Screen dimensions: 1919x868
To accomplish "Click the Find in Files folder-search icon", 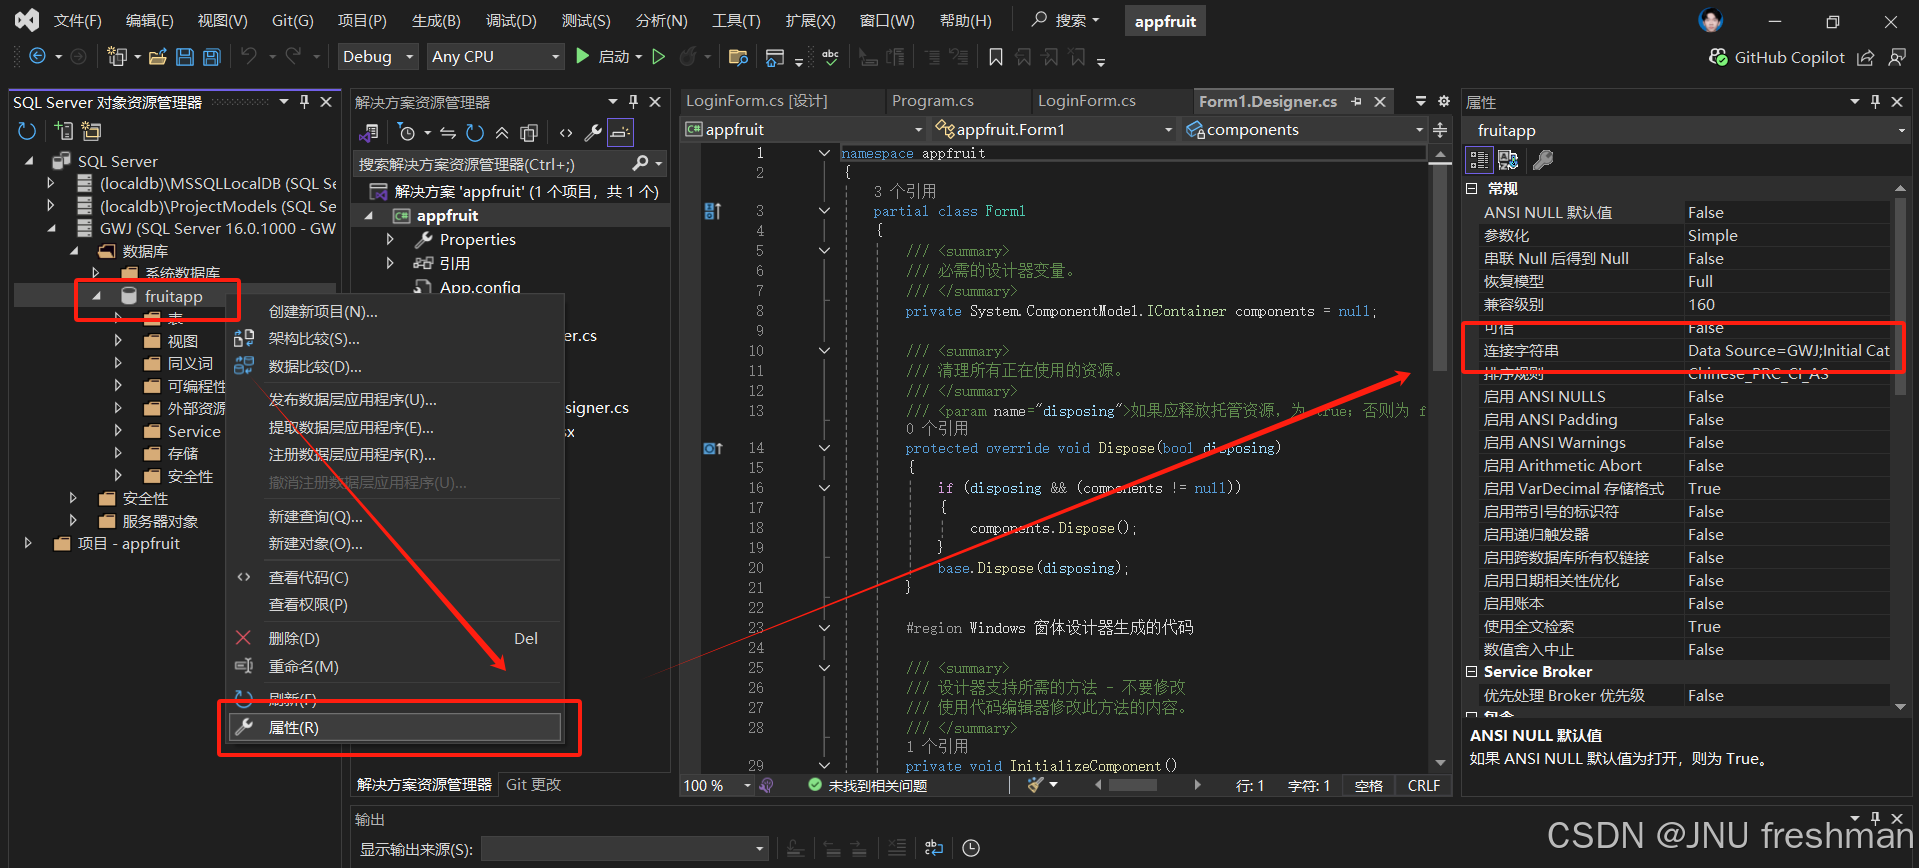I will coord(738,57).
